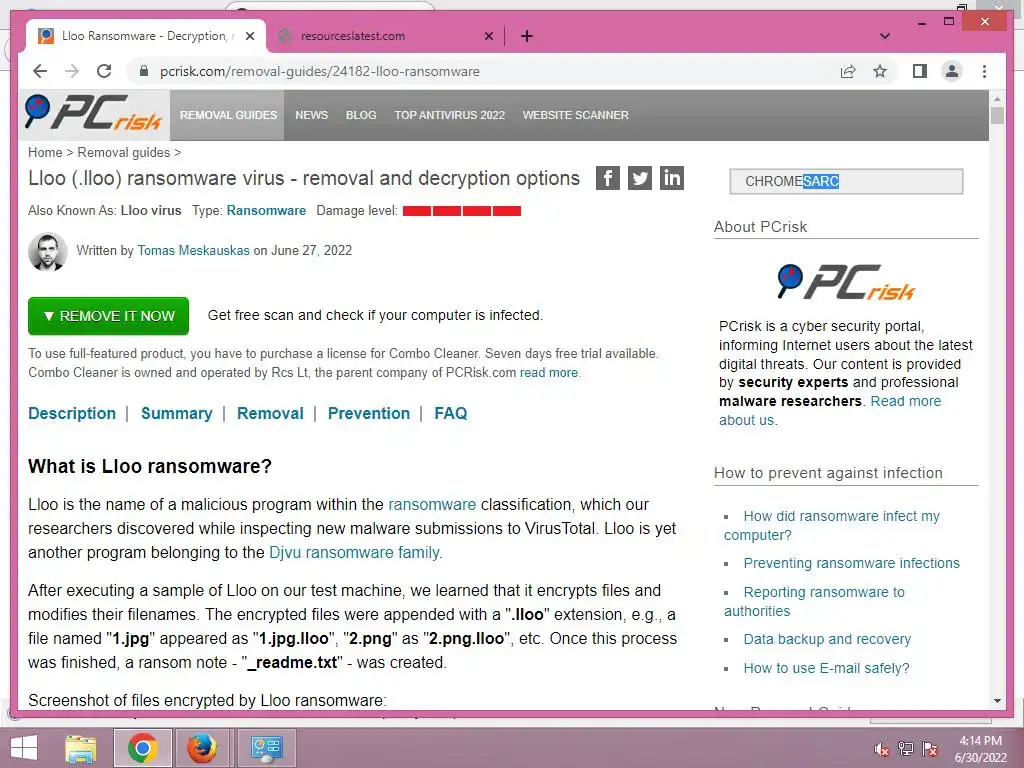
Task: Share article on Facebook
Action: click(x=607, y=178)
